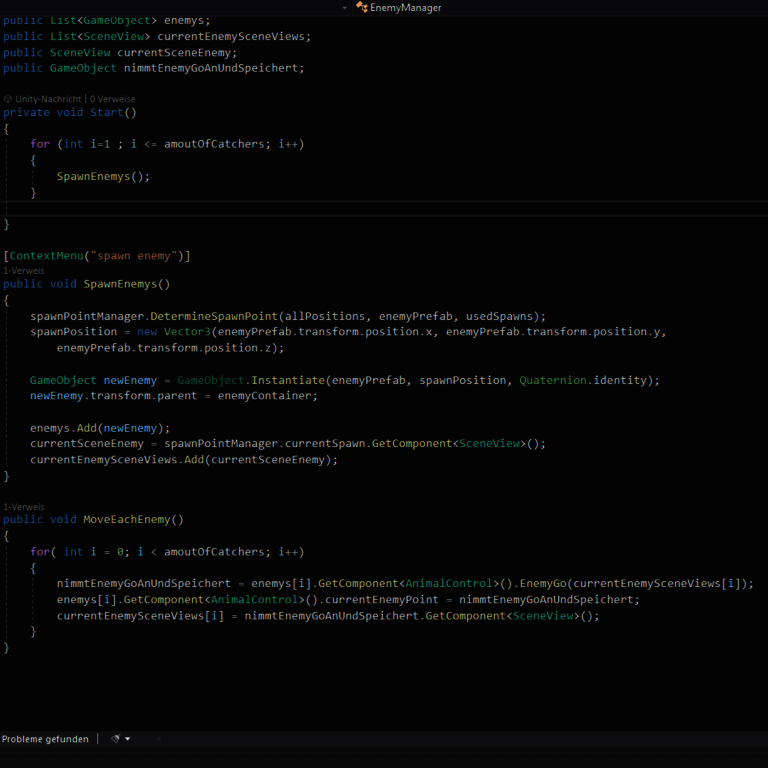Click the 'EnemyGo' method call
The image size is (768, 768).
click(543, 583)
